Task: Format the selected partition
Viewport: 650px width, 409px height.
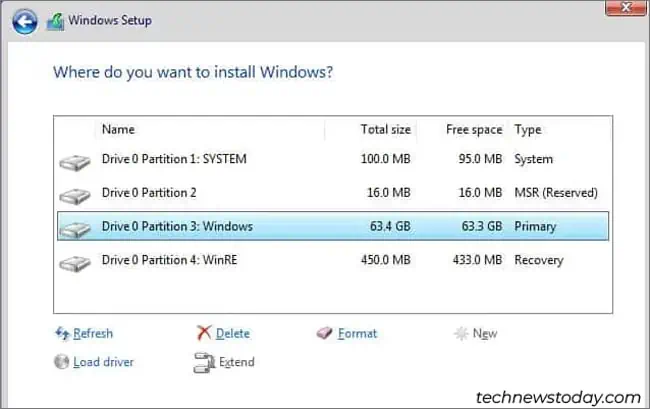Action: (x=357, y=333)
